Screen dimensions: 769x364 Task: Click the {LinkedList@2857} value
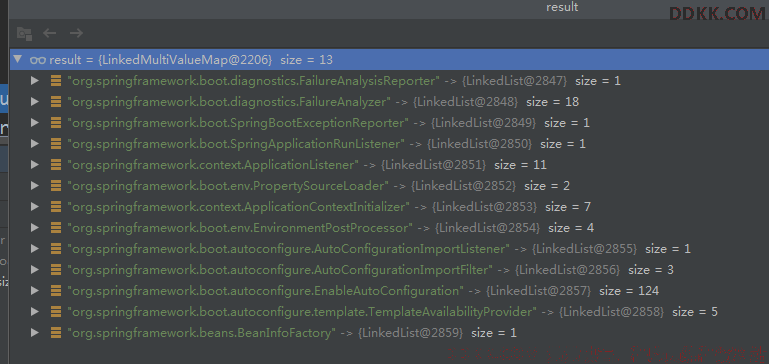coord(538,290)
